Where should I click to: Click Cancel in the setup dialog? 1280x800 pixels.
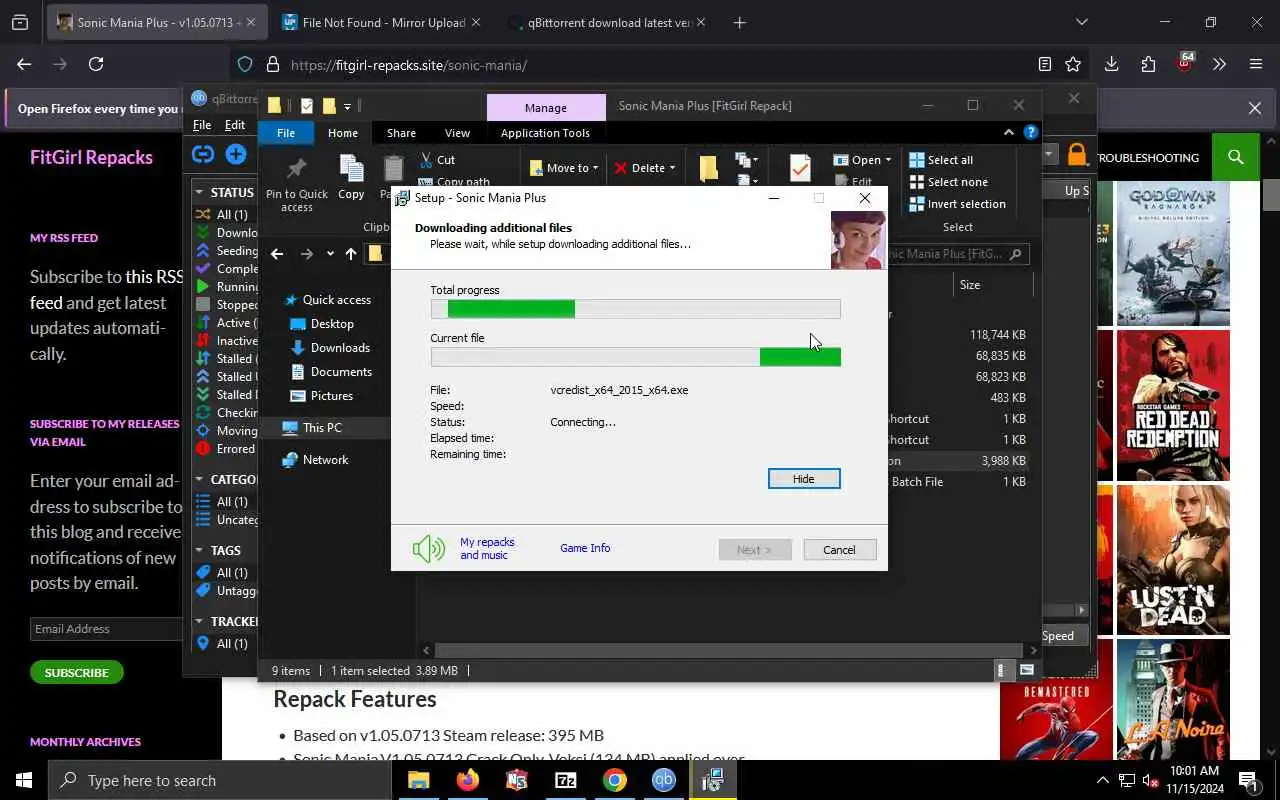[839, 550]
